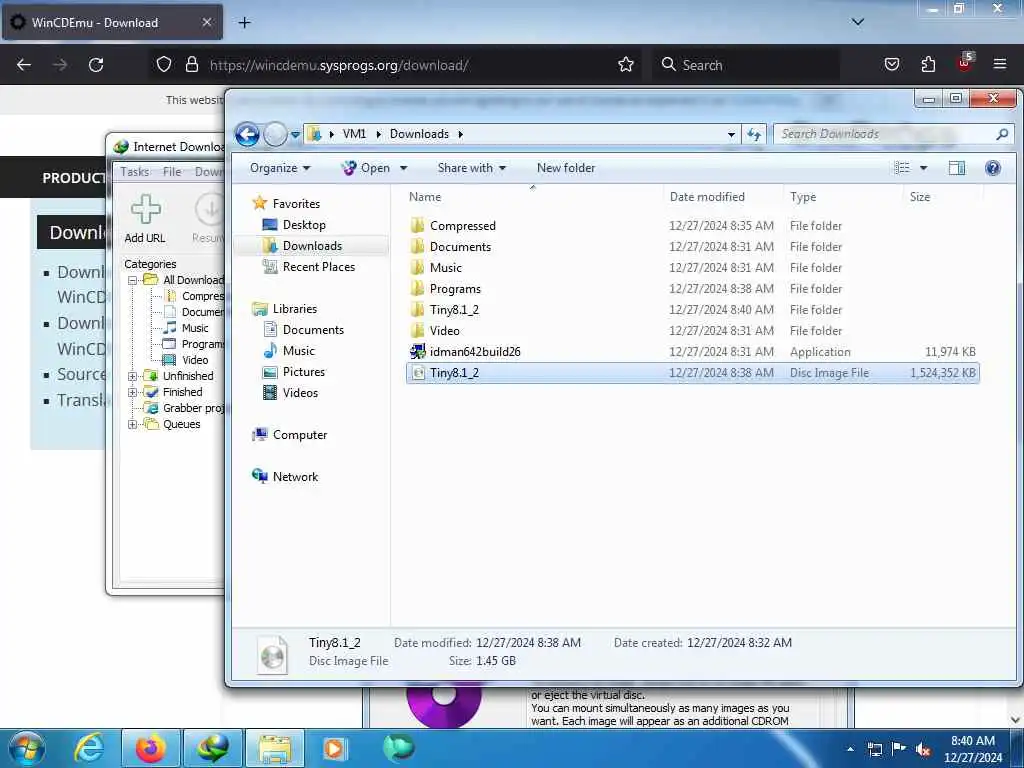
Task: Launch Internet Explorer from taskbar
Action: point(89,748)
